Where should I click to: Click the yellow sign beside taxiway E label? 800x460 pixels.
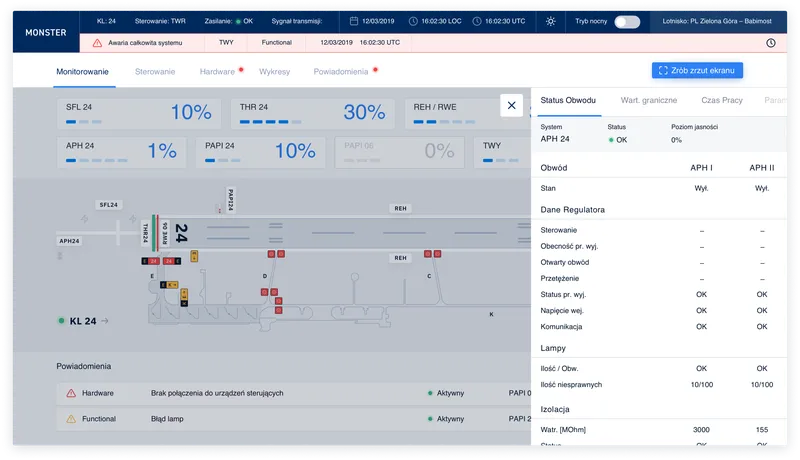tap(169, 285)
